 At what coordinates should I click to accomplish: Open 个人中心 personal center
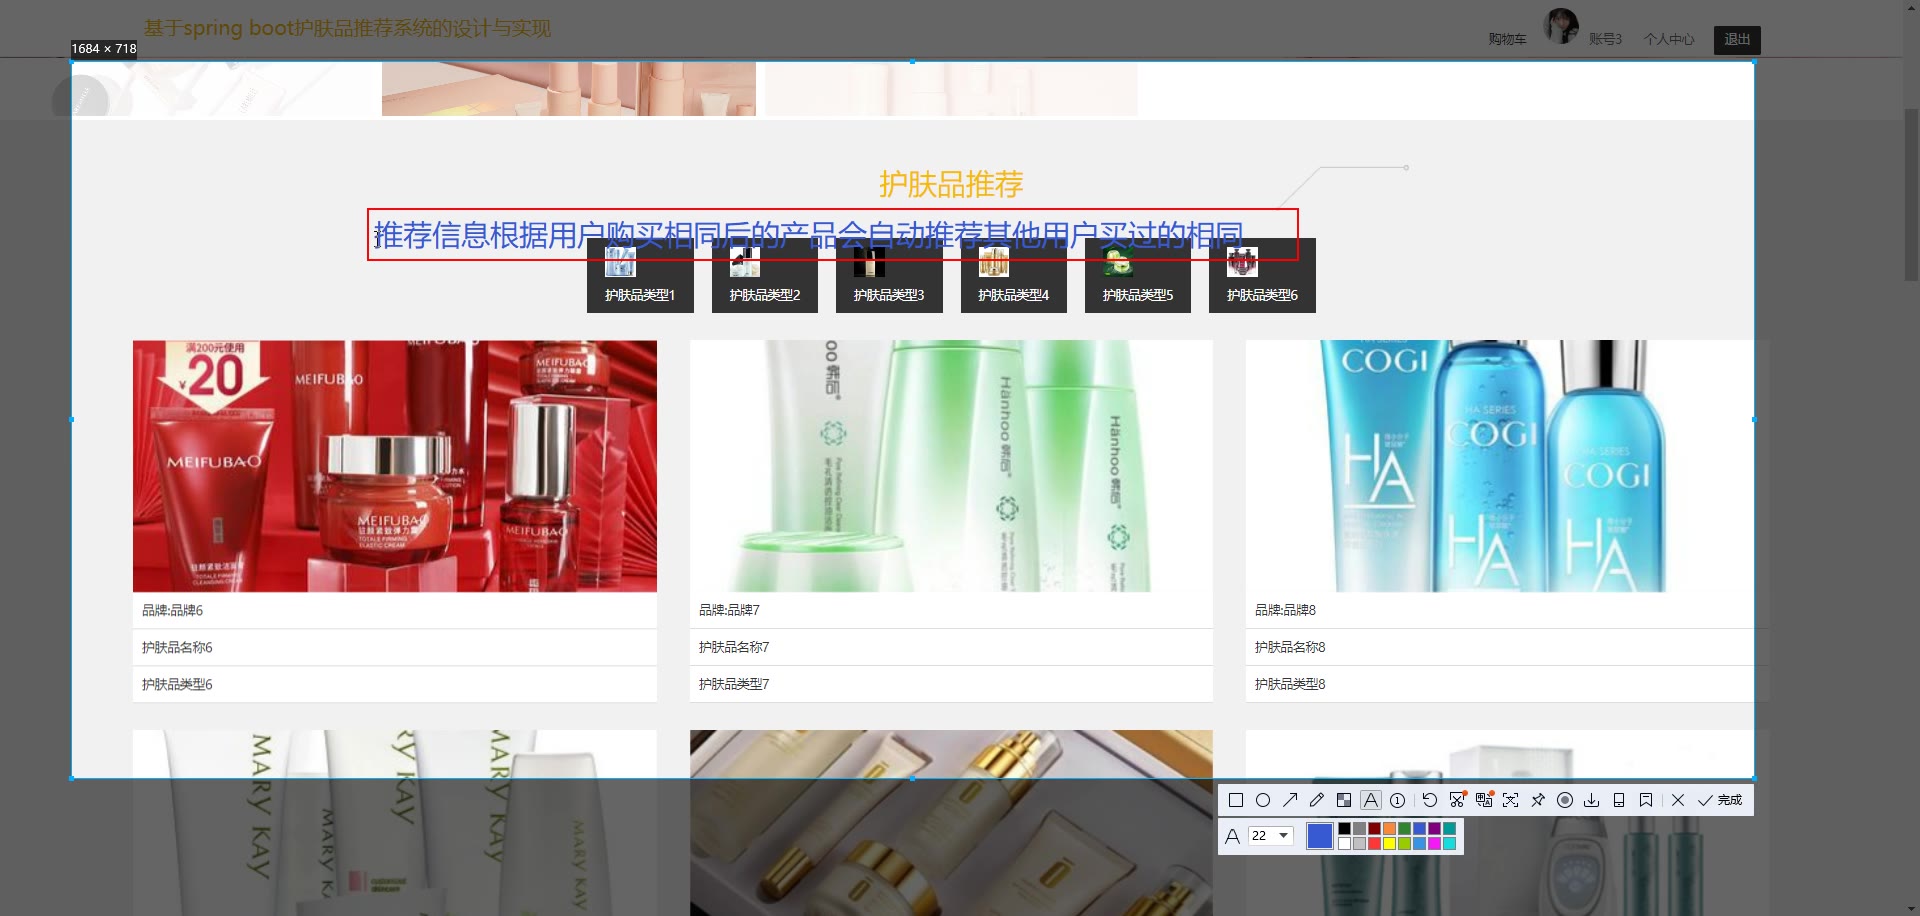pos(1669,39)
